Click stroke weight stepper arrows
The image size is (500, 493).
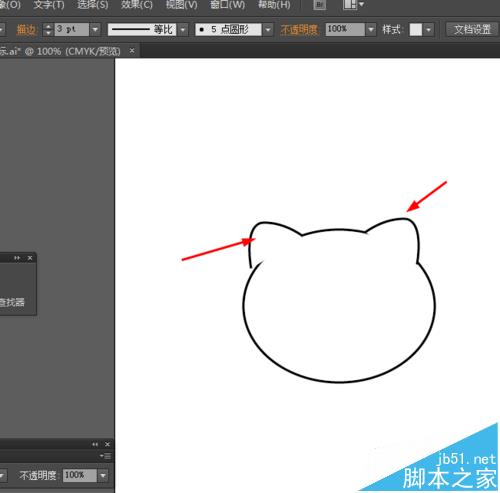(x=48, y=30)
